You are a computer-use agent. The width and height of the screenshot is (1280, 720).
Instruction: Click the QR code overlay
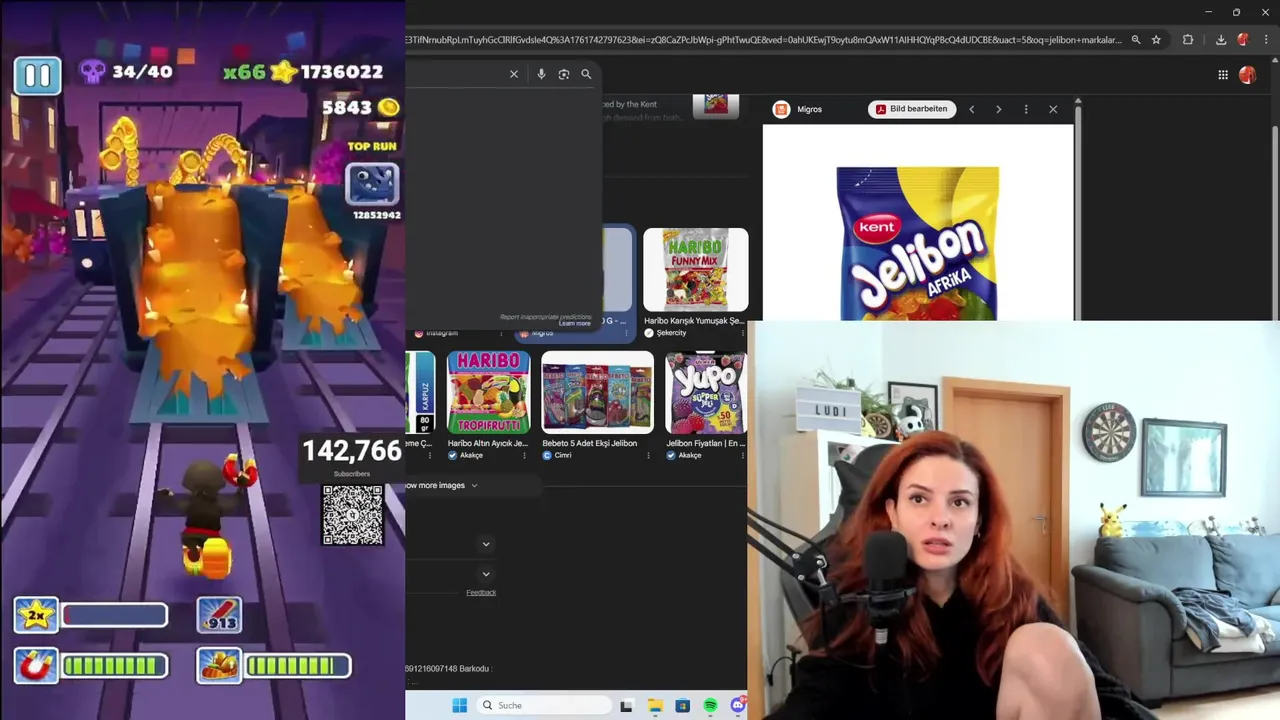pos(353,515)
